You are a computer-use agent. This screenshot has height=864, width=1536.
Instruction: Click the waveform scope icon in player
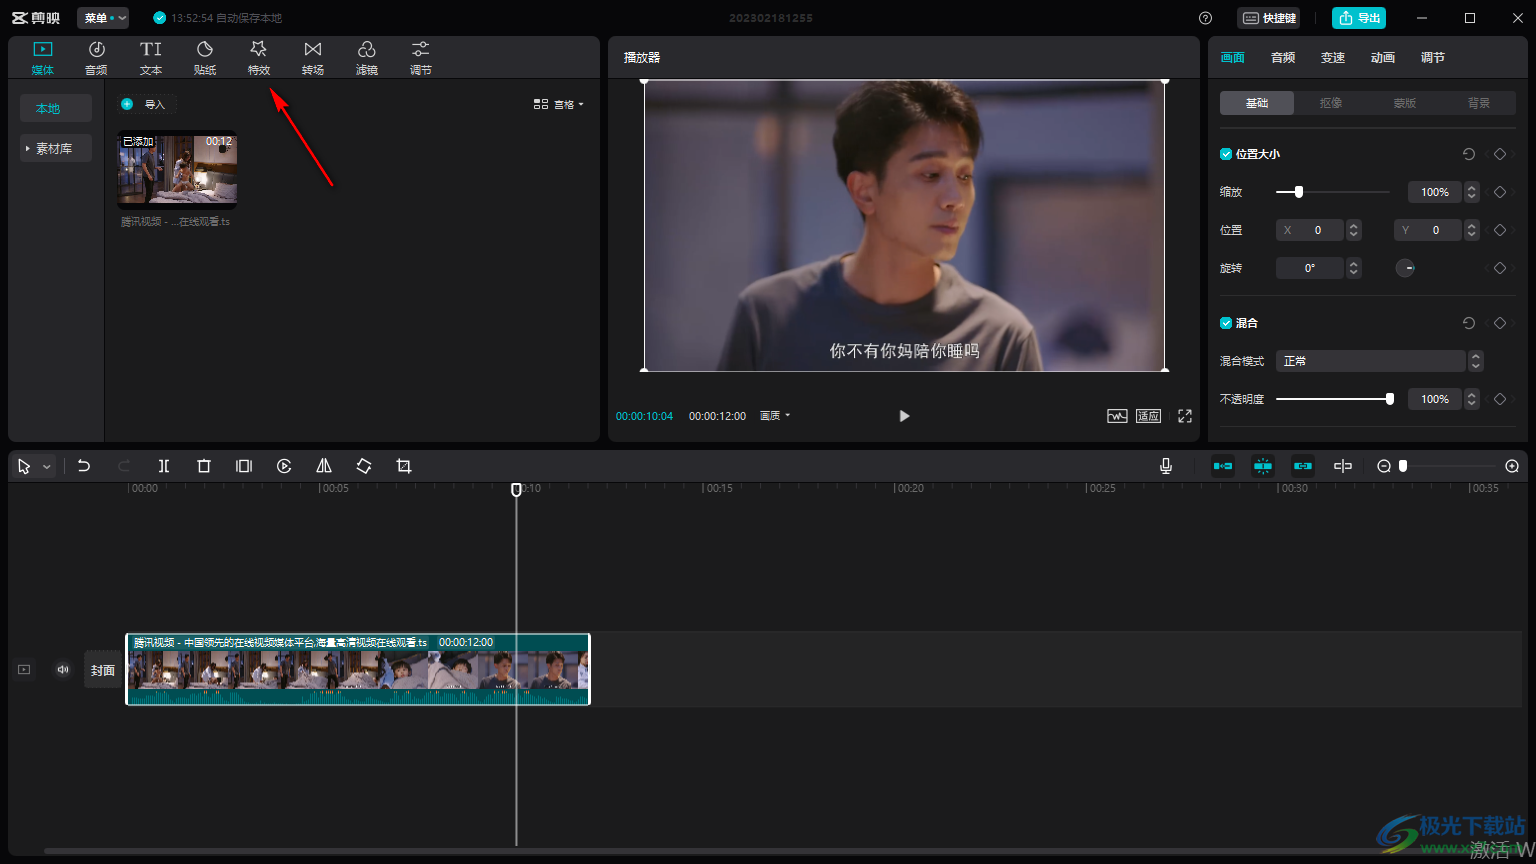[x=1117, y=416]
